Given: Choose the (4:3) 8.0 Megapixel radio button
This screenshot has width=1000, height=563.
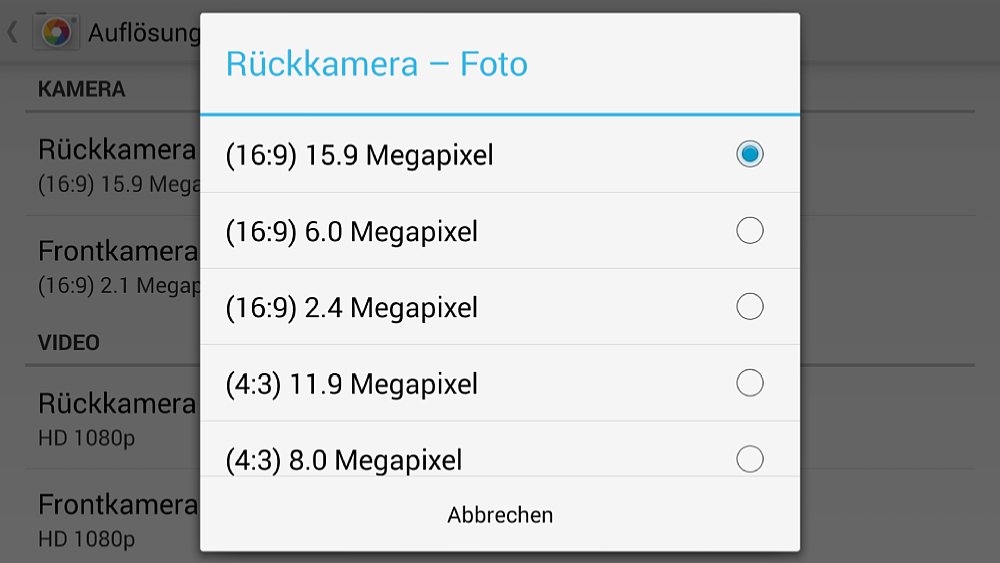Looking at the screenshot, I should [749, 458].
